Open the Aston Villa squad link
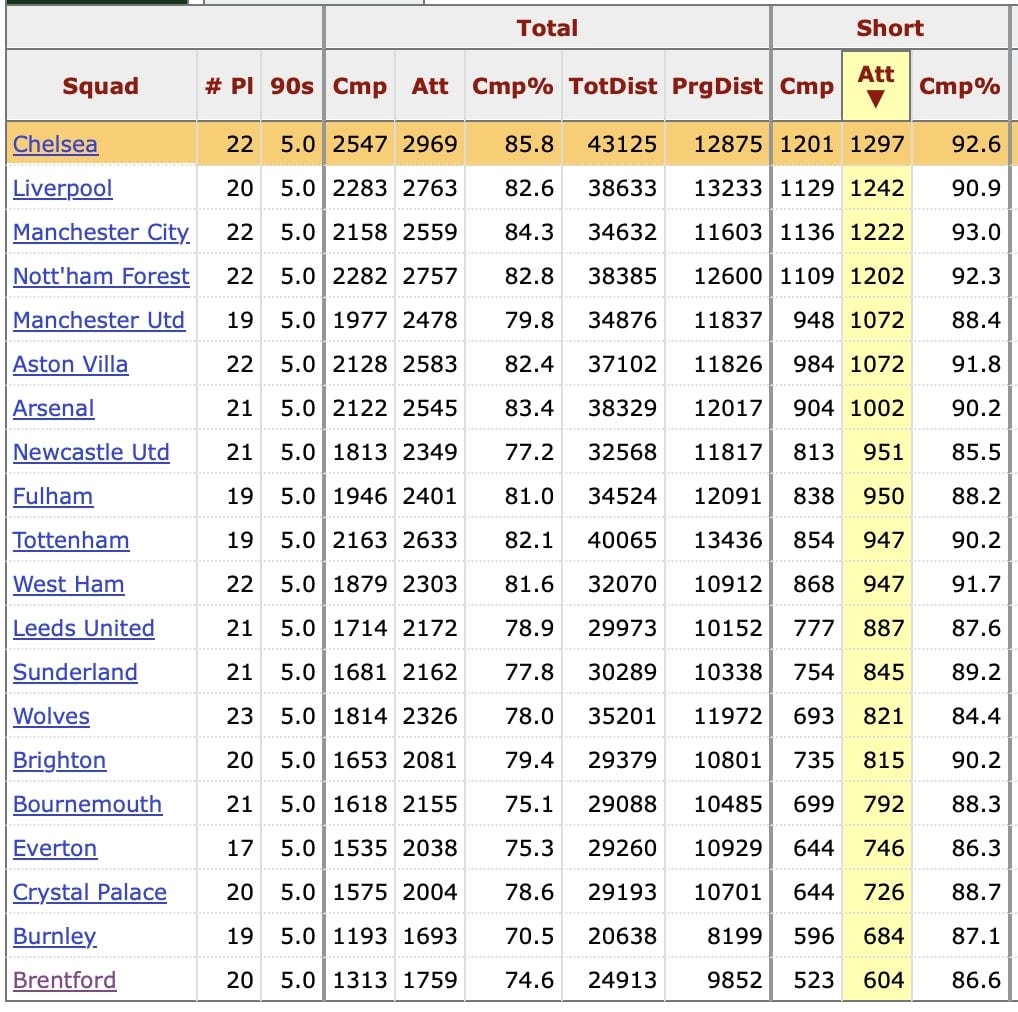This screenshot has width=1018, height=1012. coord(70,364)
